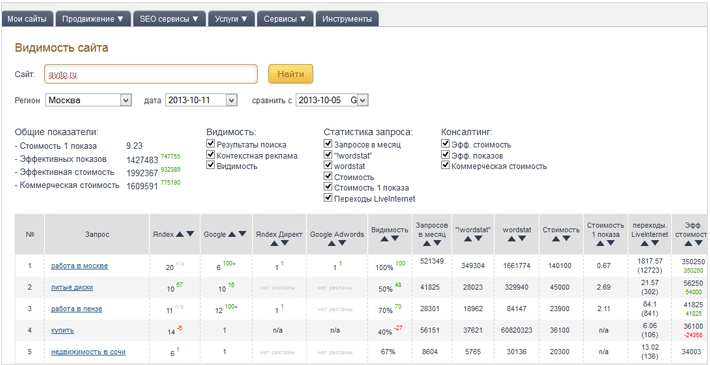Sort Стоимость column header ascending
The width and height of the screenshot is (710, 365).
(x=556, y=239)
